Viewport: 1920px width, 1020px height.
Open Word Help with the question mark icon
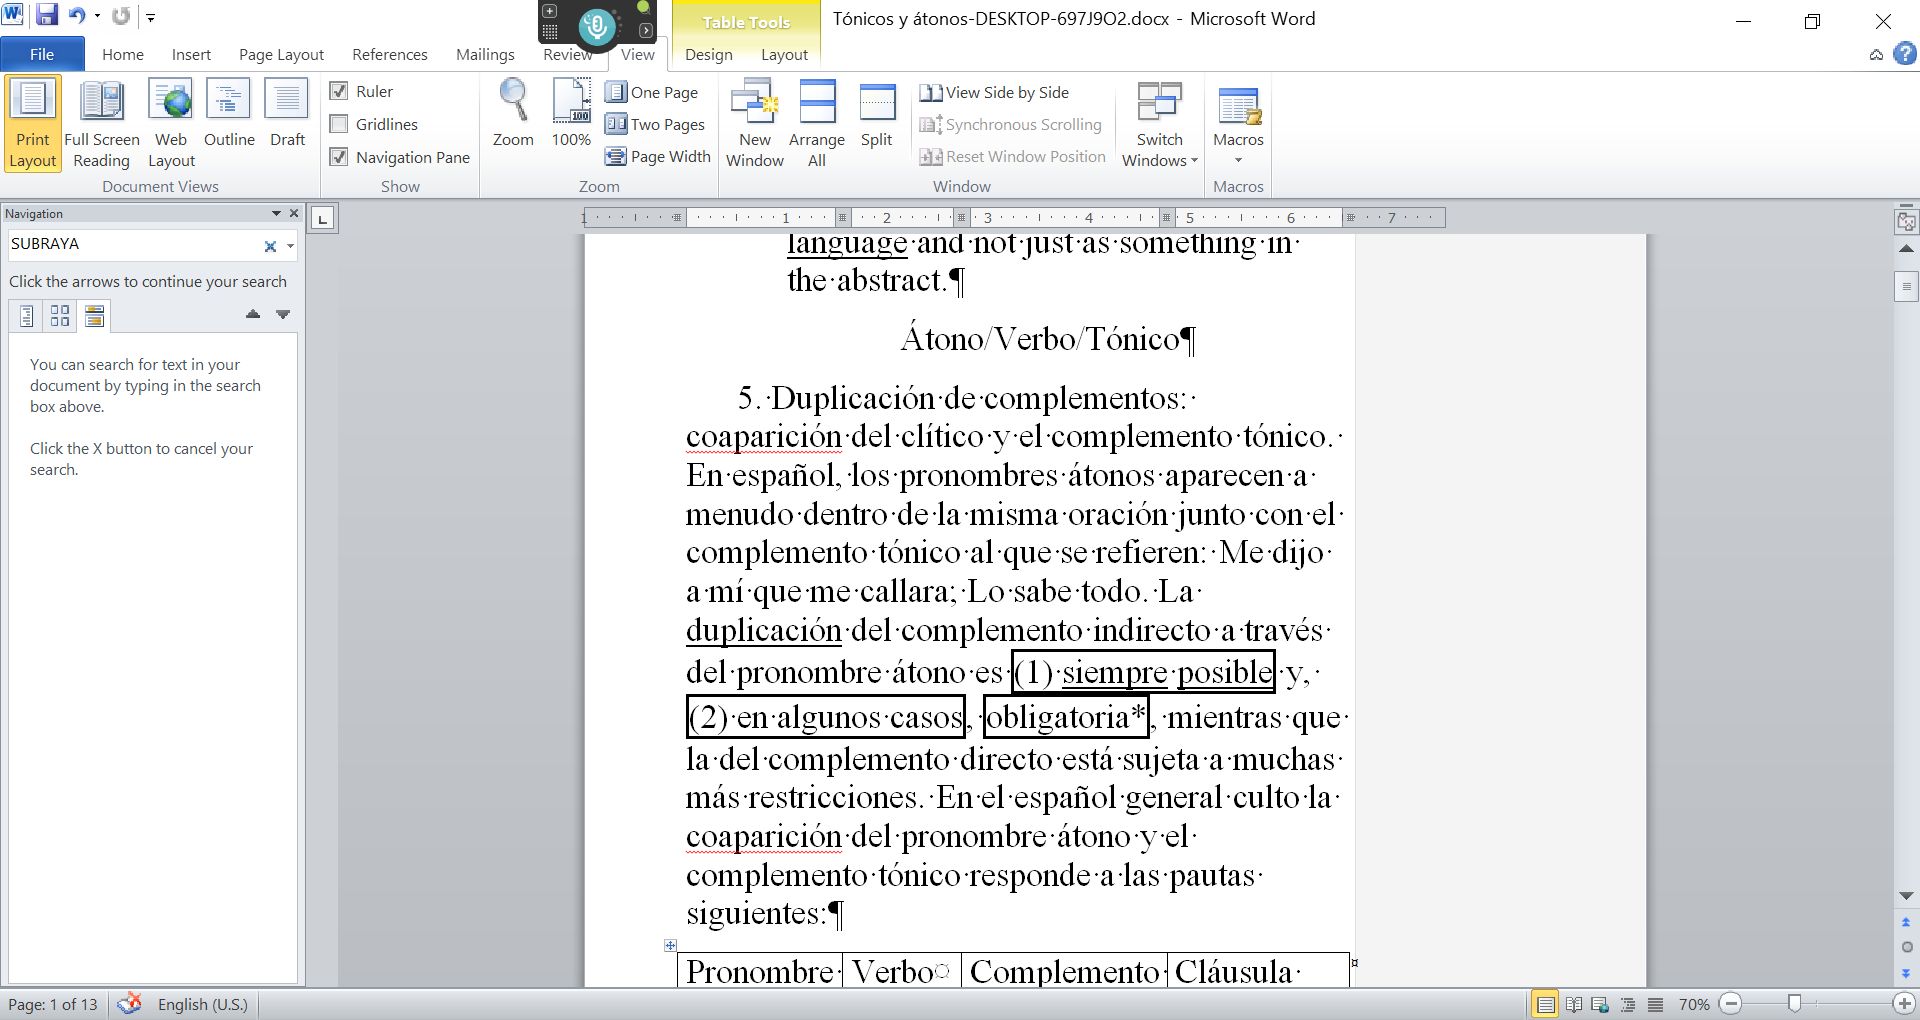(x=1905, y=54)
